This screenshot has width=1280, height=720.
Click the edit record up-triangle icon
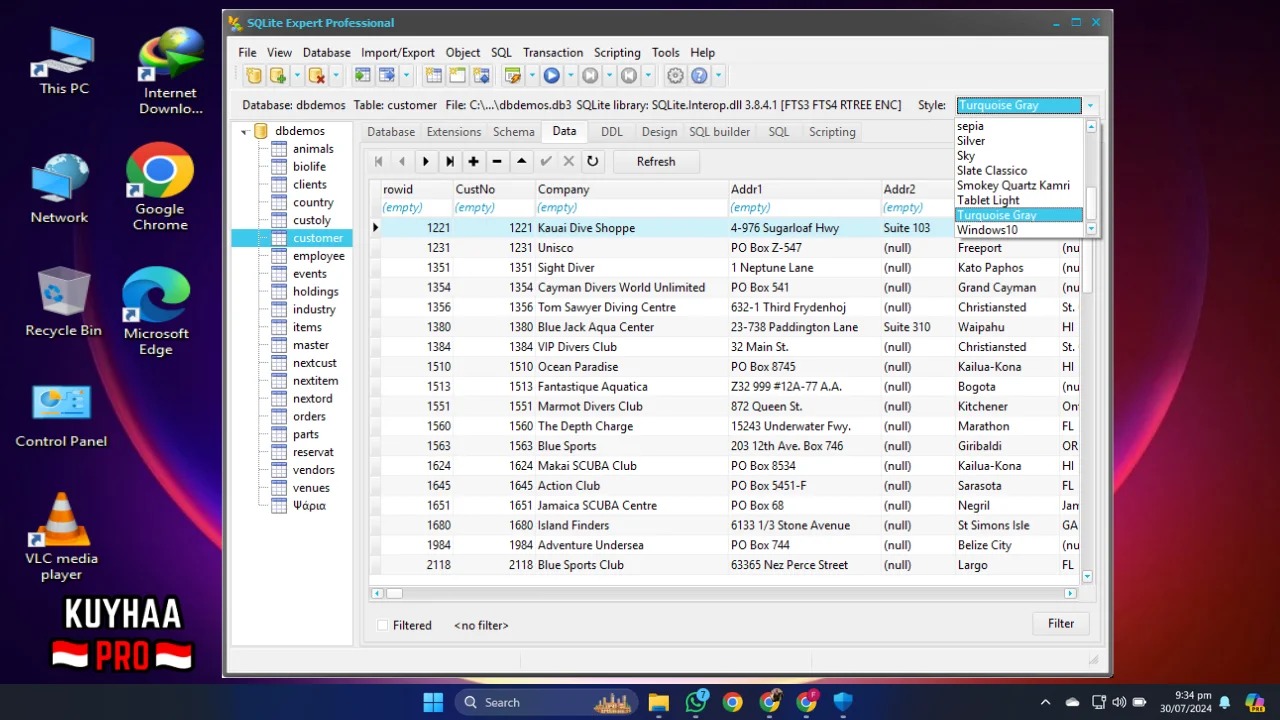(521, 161)
